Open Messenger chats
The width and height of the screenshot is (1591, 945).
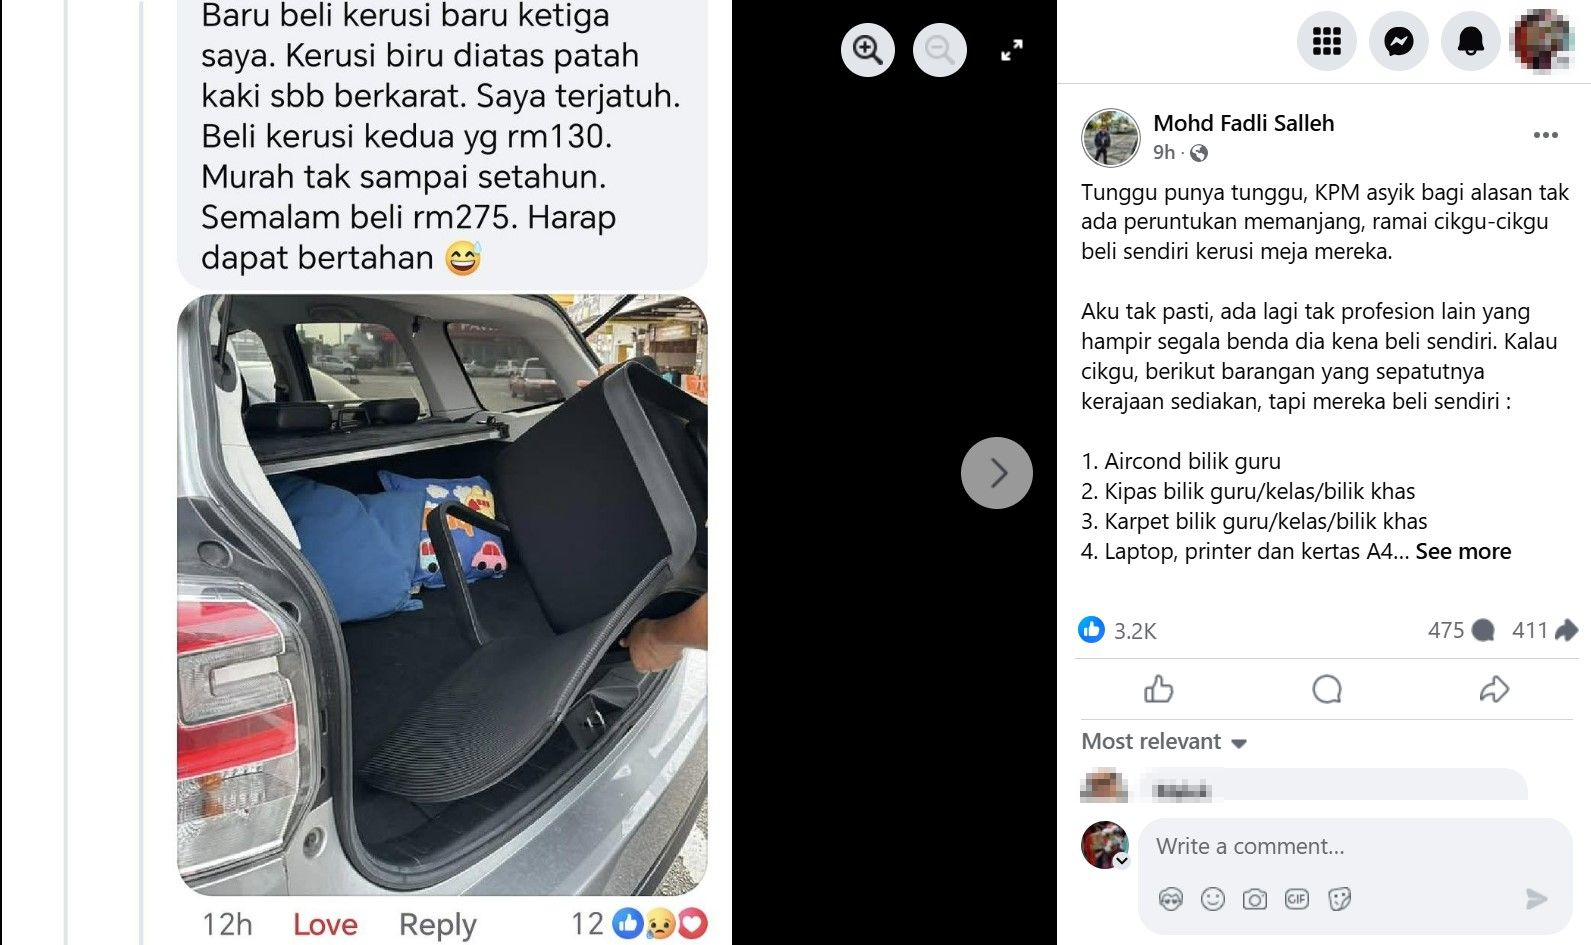pyautogui.click(x=1398, y=41)
